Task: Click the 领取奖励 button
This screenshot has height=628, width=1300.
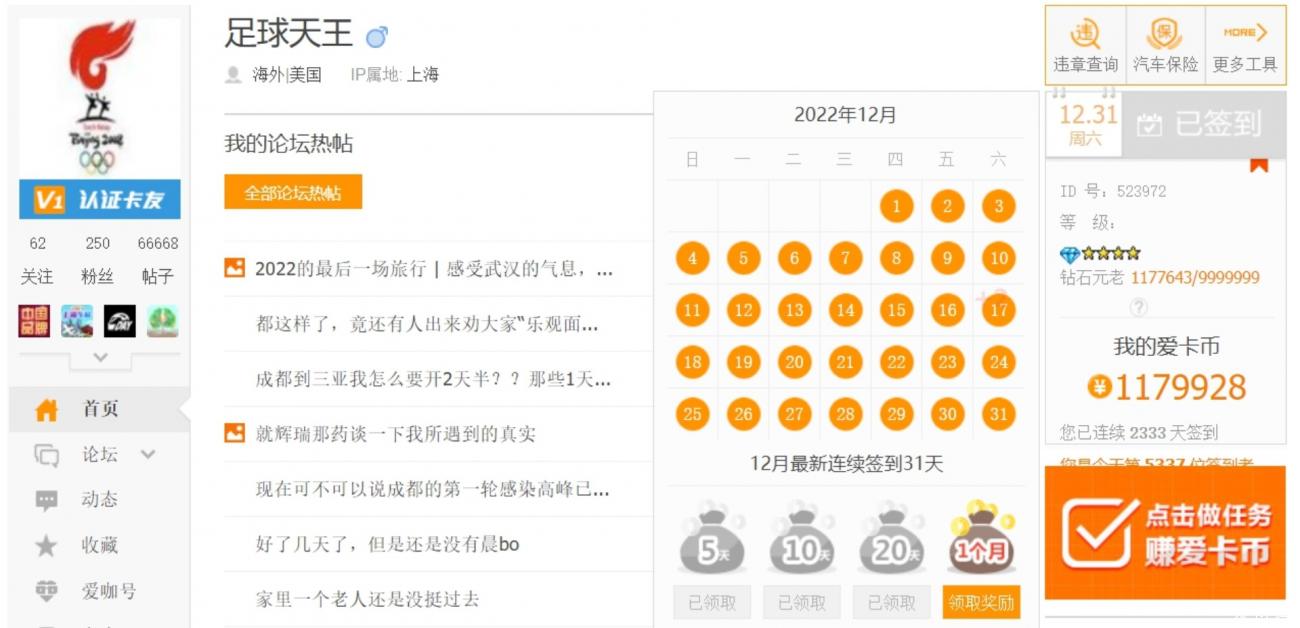Action: click(x=981, y=602)
